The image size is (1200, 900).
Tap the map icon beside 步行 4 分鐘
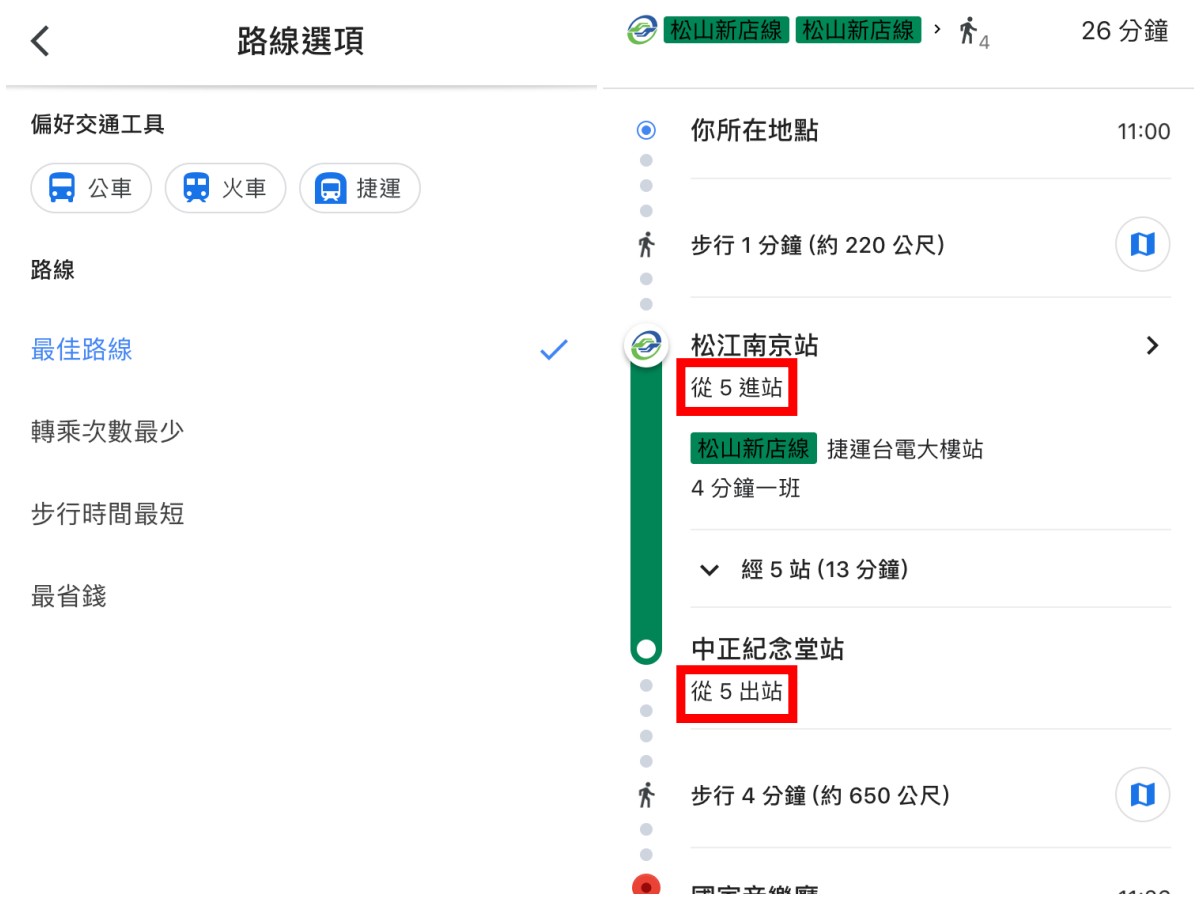[x=1142, y=795]
